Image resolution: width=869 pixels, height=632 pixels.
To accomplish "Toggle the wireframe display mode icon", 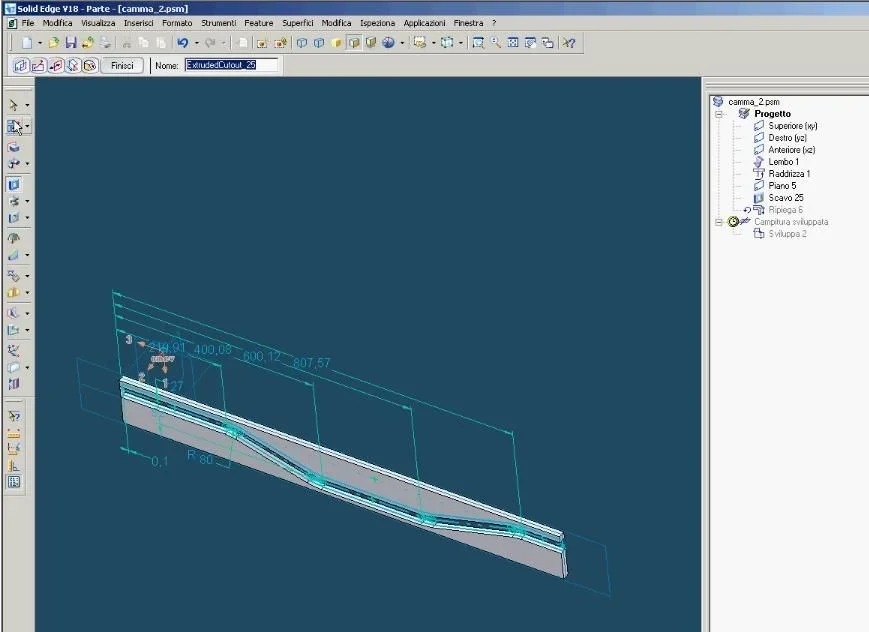I will (301, 43).
